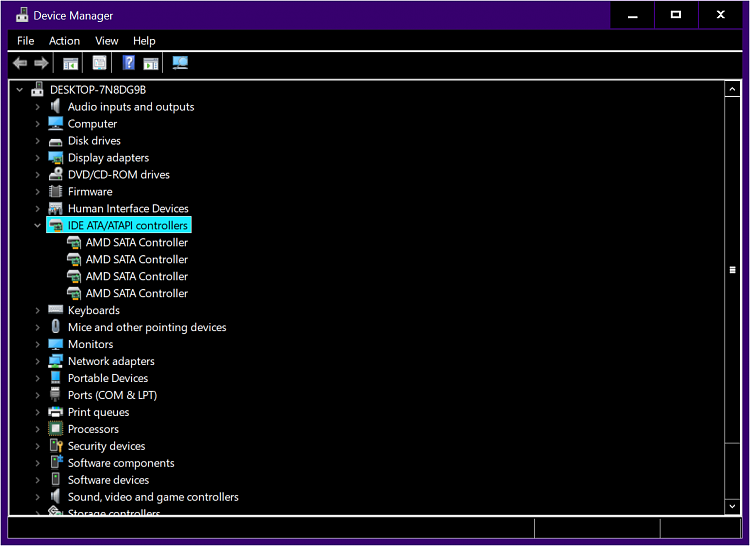Click the Firmware chip icon
This screenshot has height=546, width=750.
[55, 191]
